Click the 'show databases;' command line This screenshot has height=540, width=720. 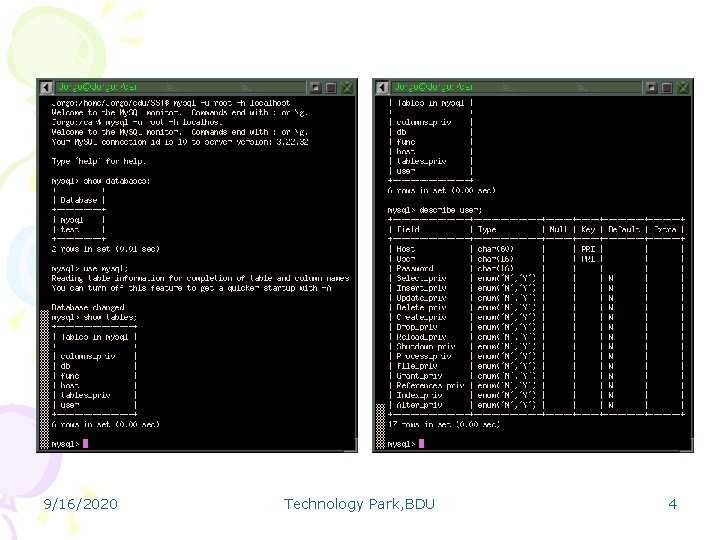(101, 181)
